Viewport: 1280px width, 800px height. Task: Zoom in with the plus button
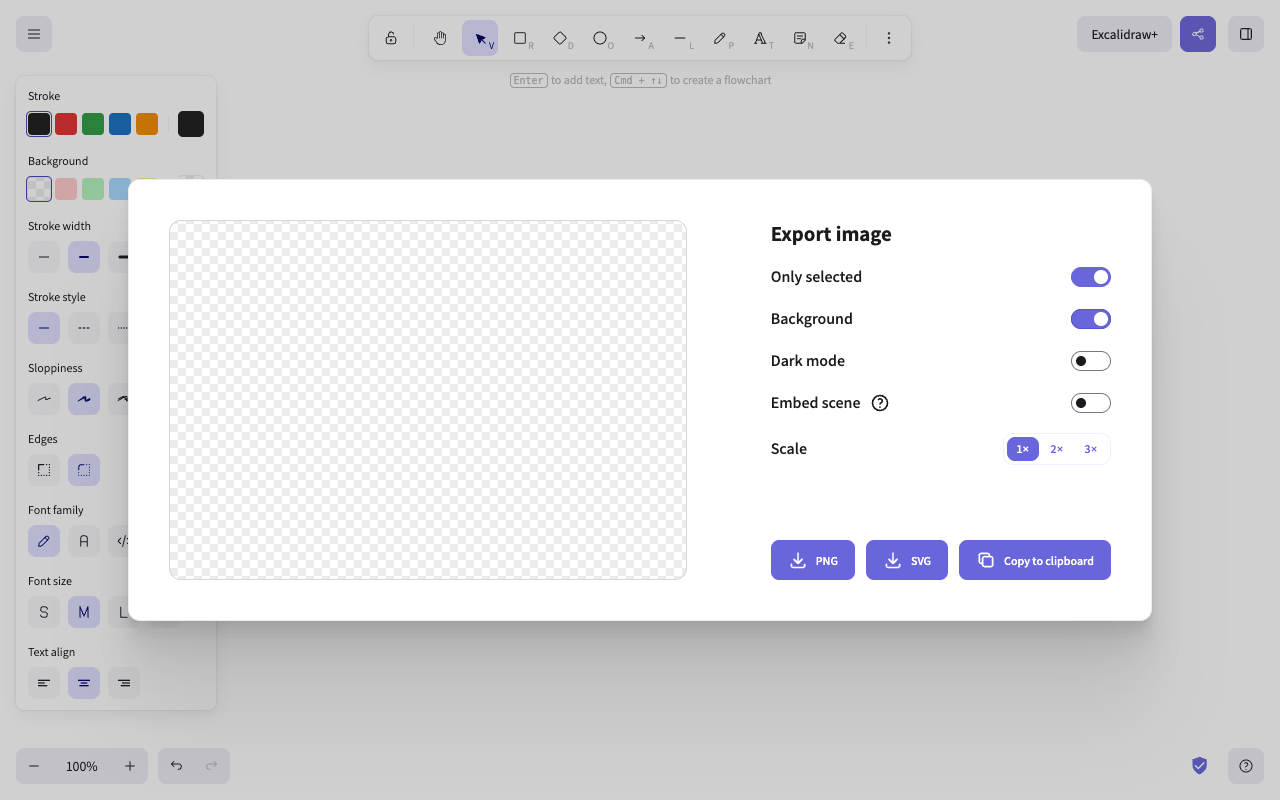click(x=130, y=766)
